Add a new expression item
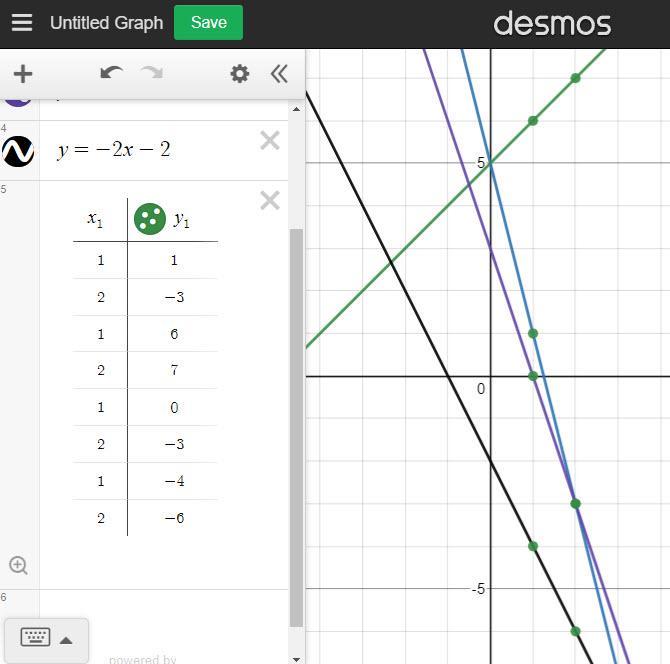The height and width of the screenshot is (664, 670). click(23, 74)
